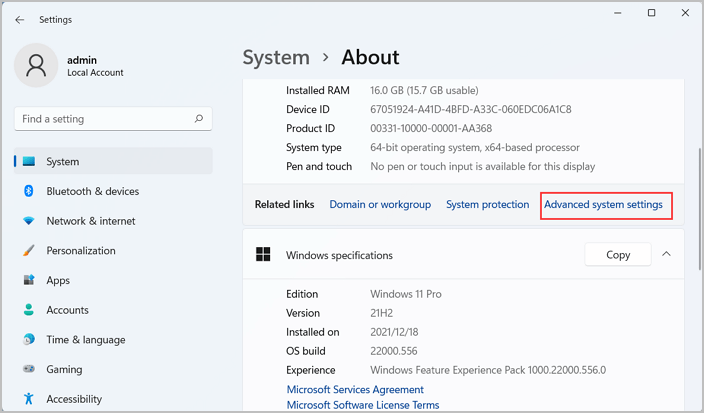This screenshot has width=704, height=413.
Task: Collapse the Windows specifications section
Action: pyautogui.click(x=666, y=254)
